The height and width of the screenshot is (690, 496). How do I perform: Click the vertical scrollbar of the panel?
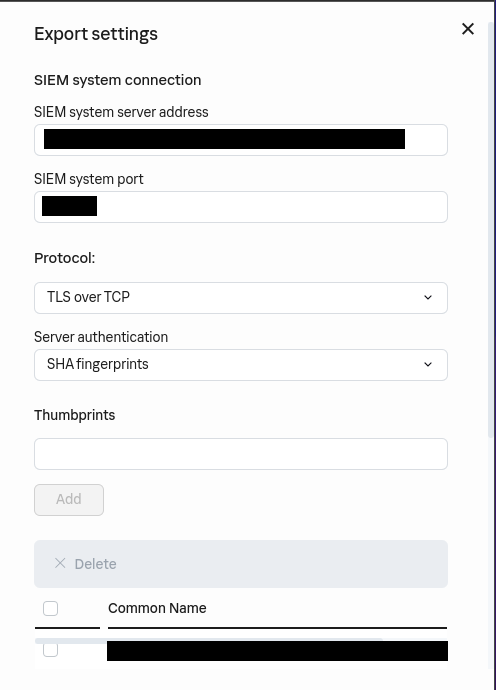pyautogui.click(x=491, y=229)
